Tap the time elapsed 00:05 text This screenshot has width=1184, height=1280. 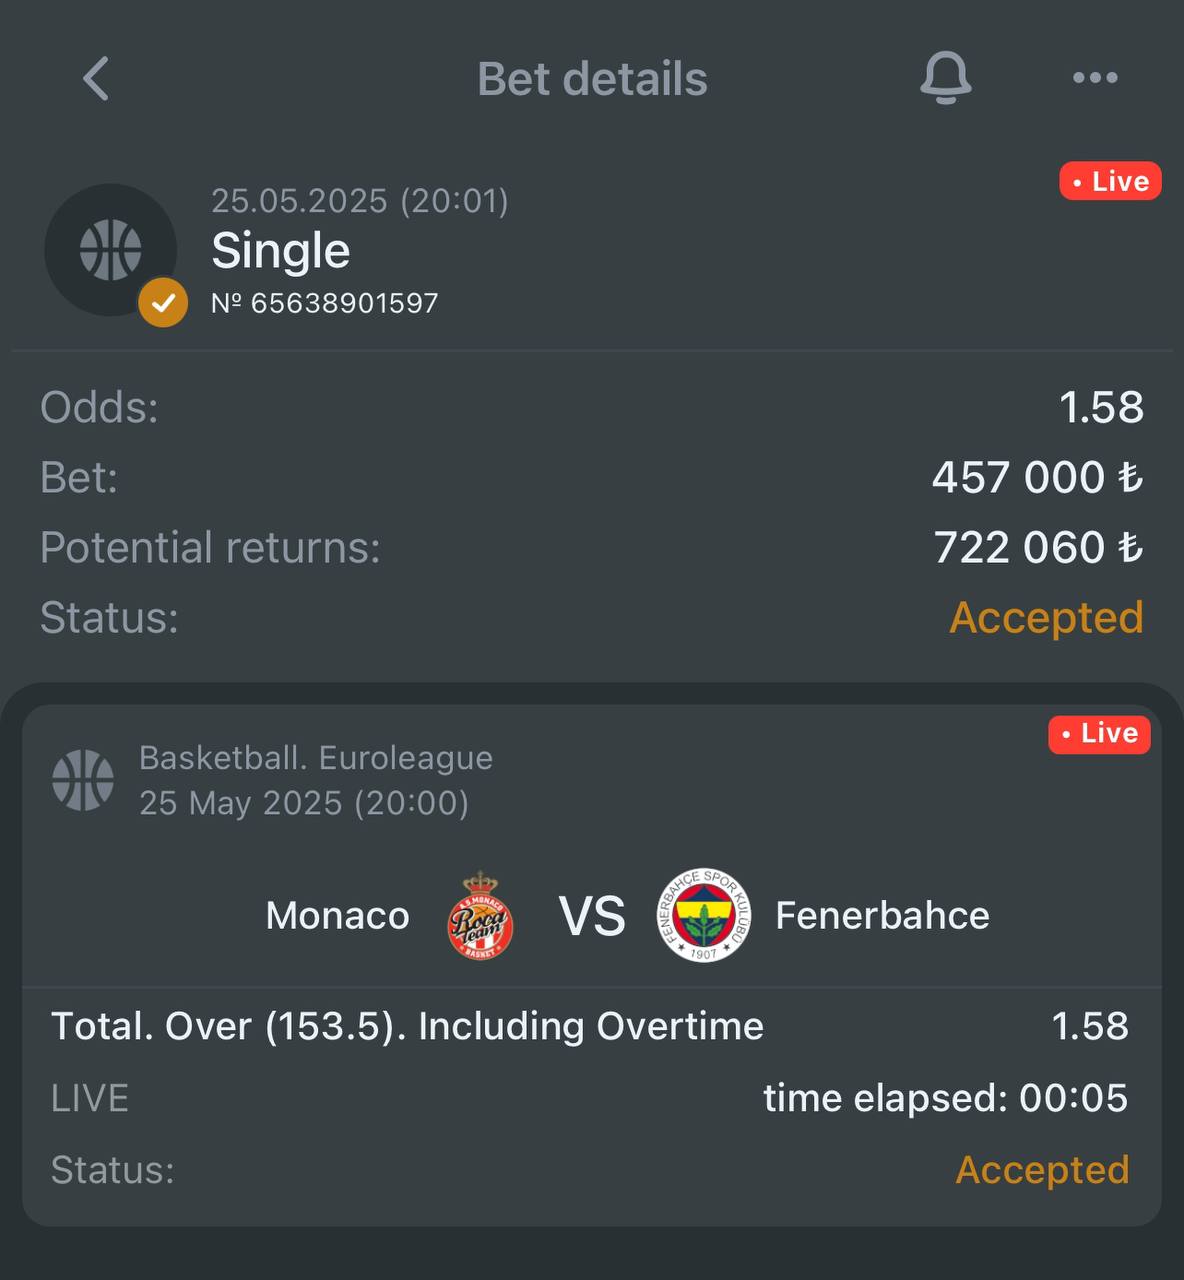point(946,1098)
